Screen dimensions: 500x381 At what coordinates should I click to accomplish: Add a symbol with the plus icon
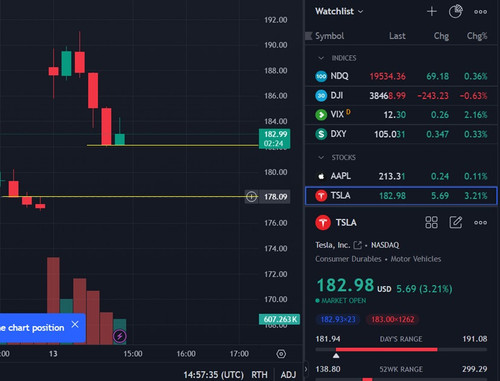[432, 12]
